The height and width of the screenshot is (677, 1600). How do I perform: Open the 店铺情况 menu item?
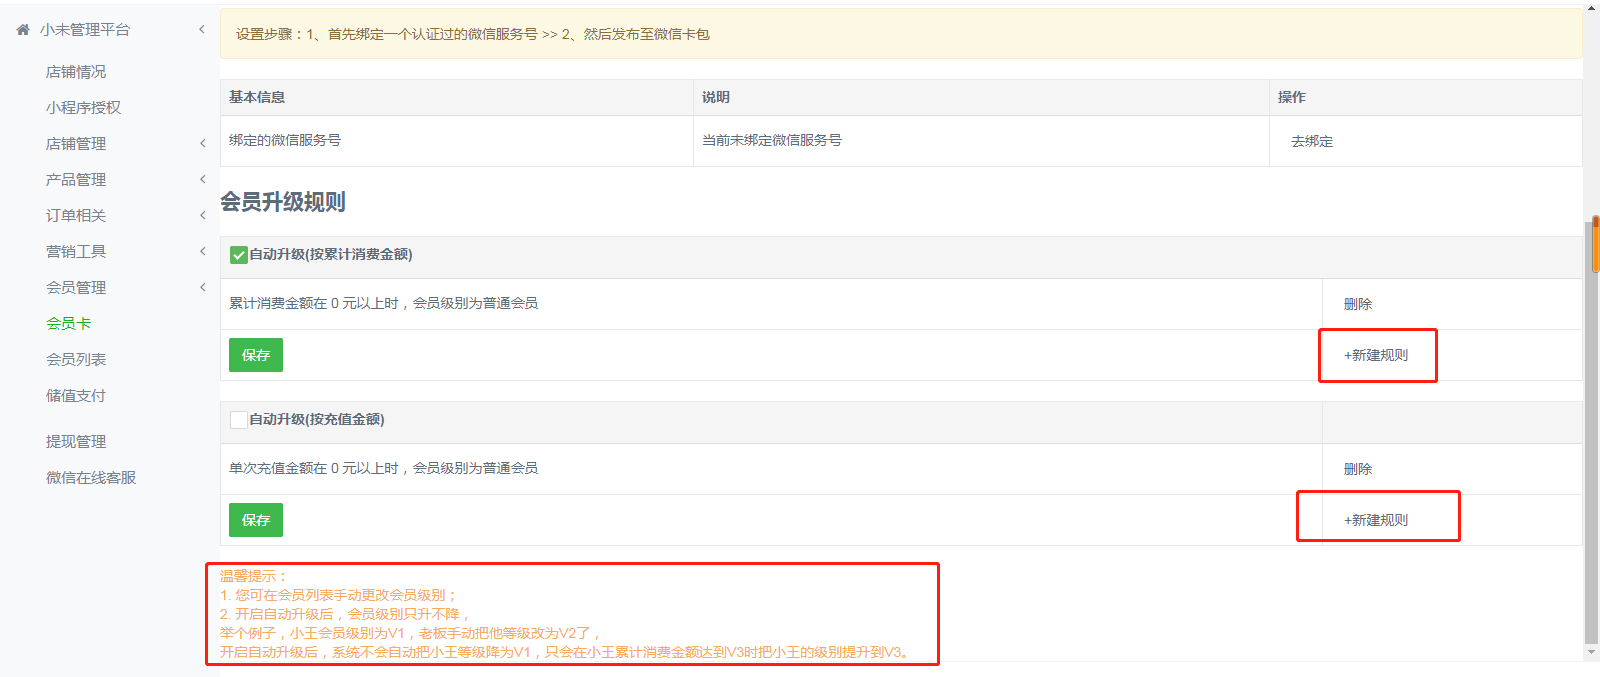point(76,72)
